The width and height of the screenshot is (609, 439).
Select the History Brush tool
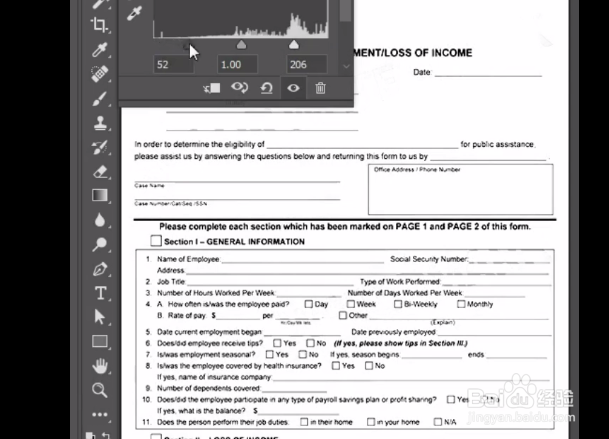(99, 147)
